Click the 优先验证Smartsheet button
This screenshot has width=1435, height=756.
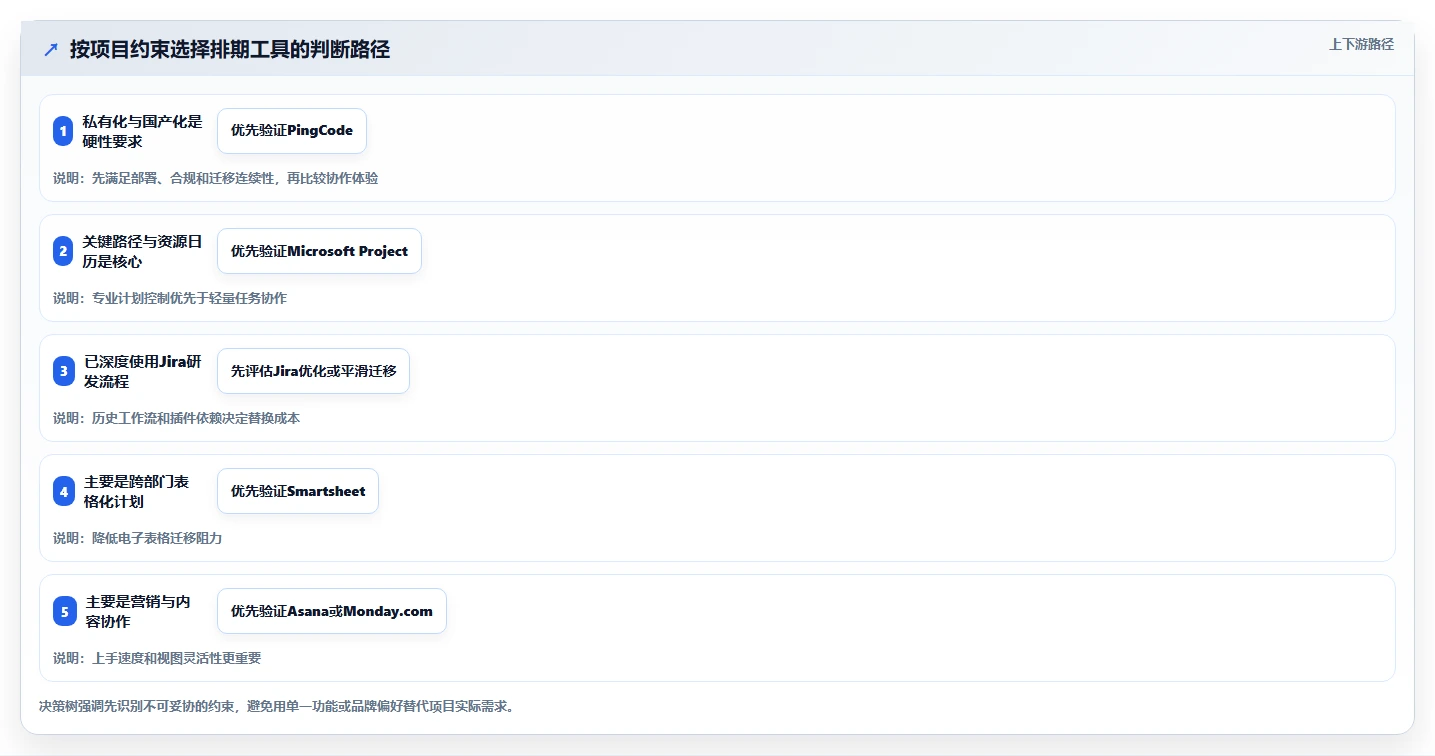click(x=298, y=491)
